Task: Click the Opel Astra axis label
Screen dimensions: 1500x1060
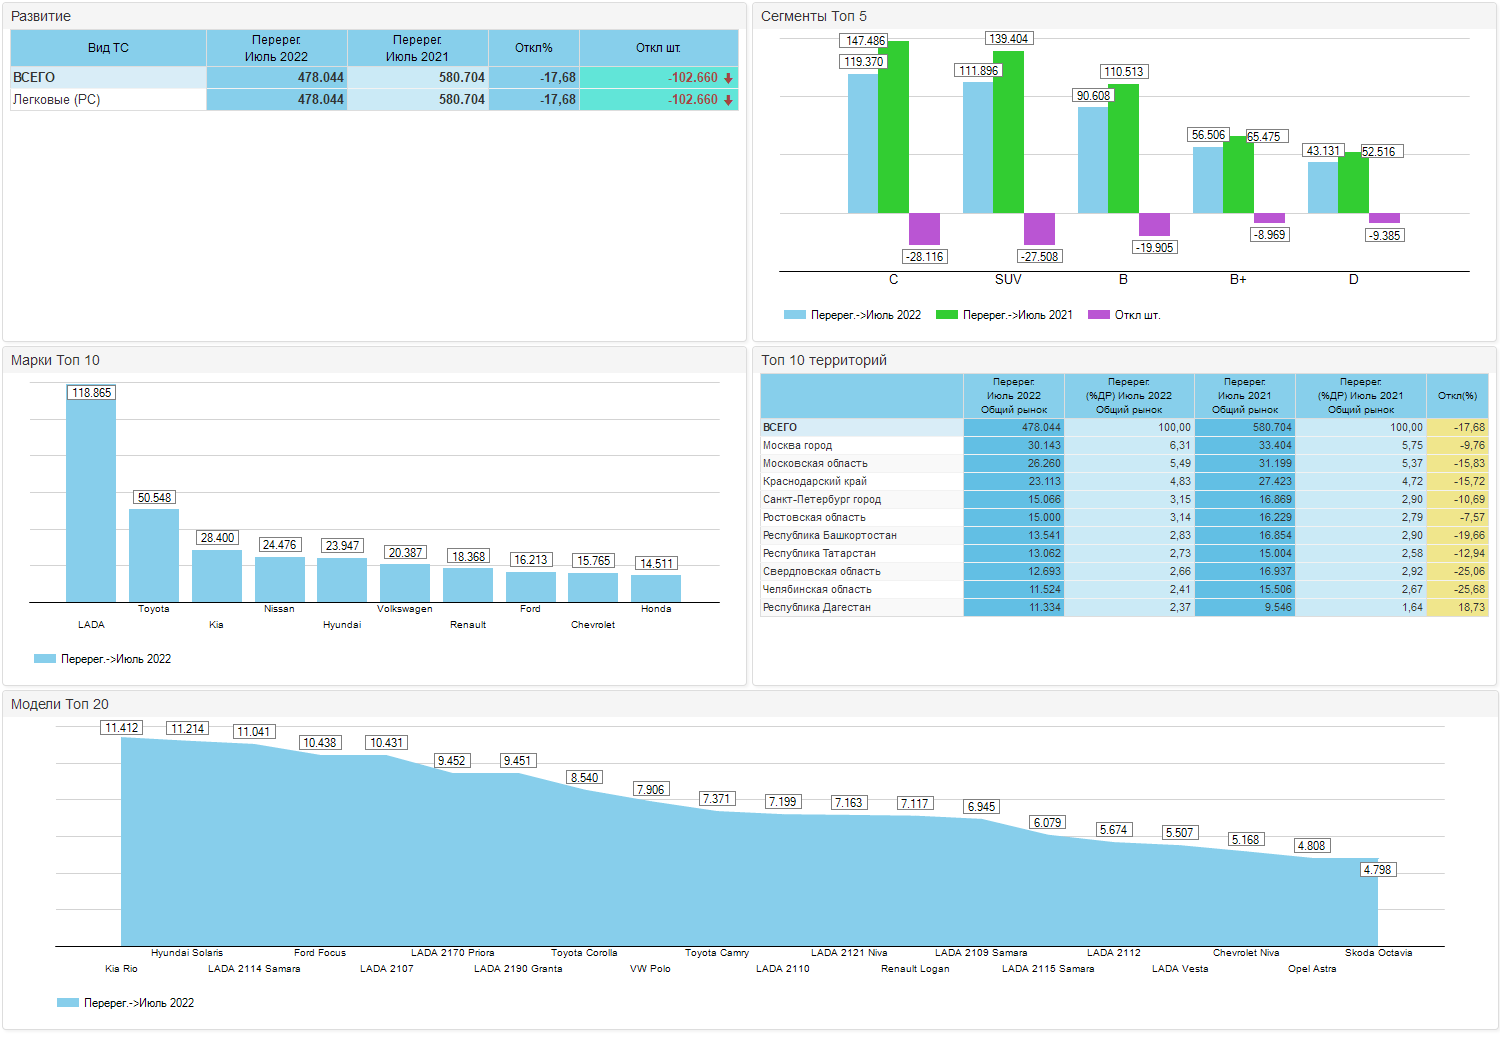Action: click(1312, 969)
